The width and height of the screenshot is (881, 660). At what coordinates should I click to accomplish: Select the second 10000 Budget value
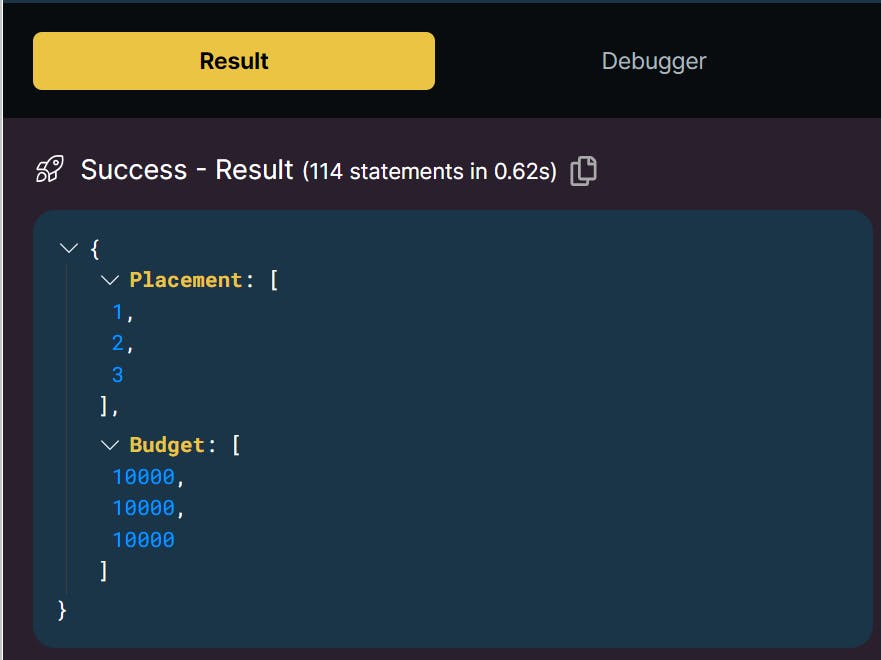point(143,508)
